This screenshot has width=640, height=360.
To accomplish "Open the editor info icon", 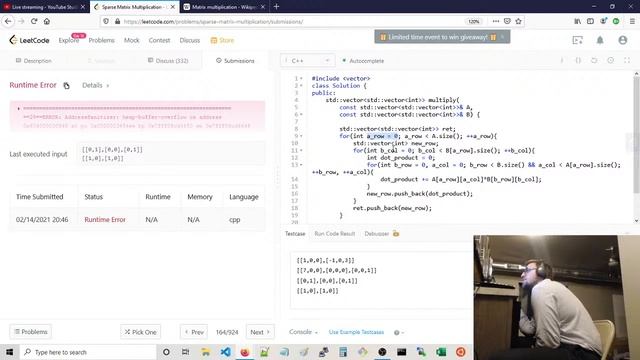I will pos(562,60).
